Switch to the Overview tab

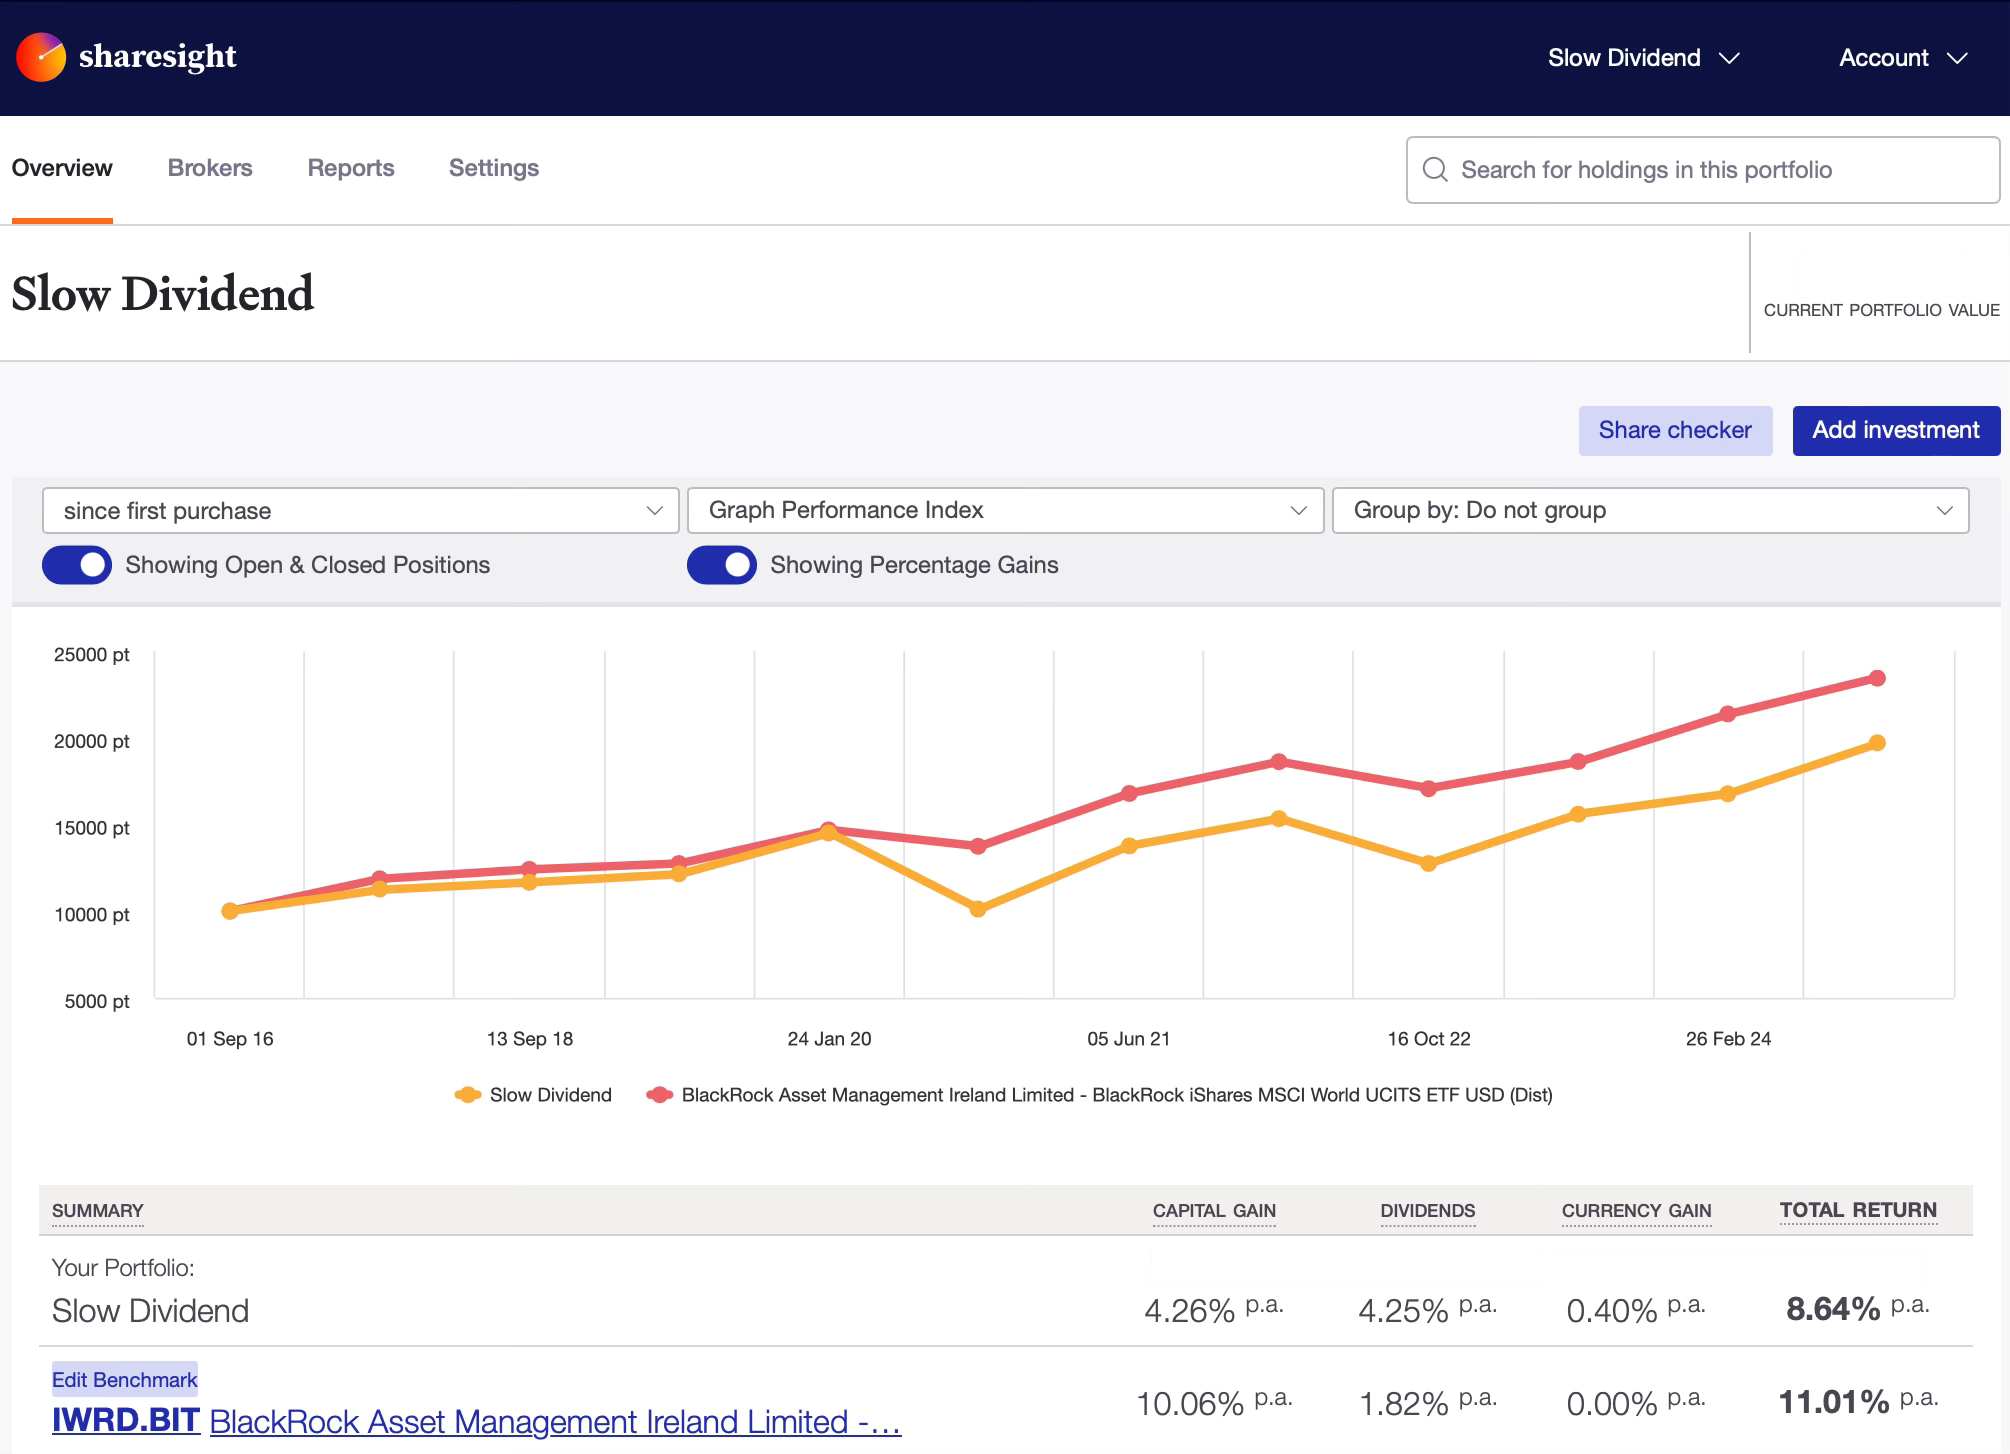(62, 168)
